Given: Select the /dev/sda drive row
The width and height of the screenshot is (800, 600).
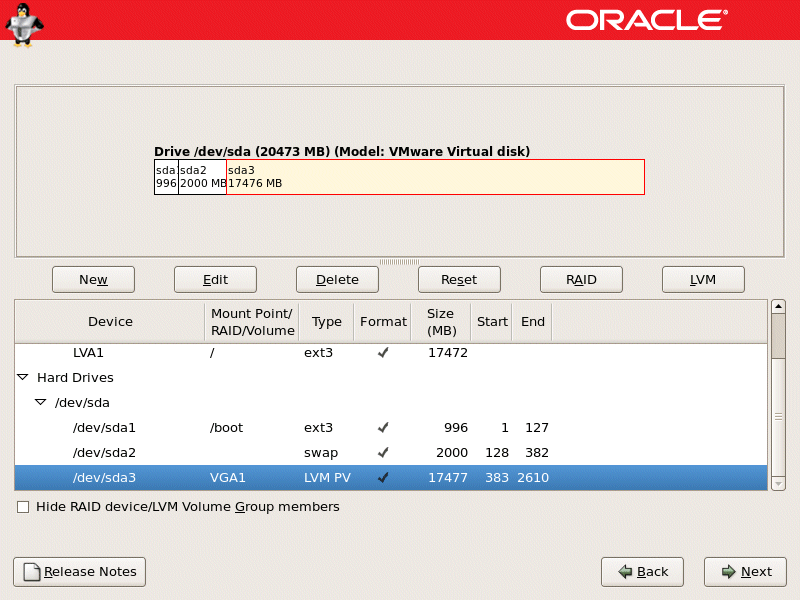Looking at the screenshot, I should (x=391, y=403).
